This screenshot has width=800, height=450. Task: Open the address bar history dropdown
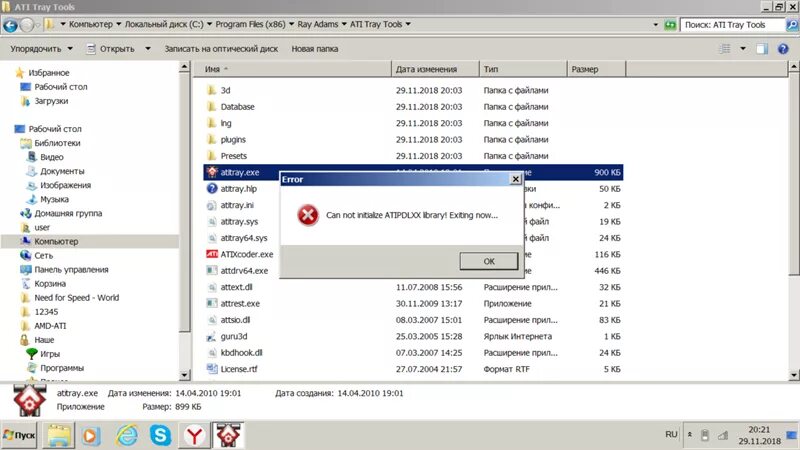656,24
